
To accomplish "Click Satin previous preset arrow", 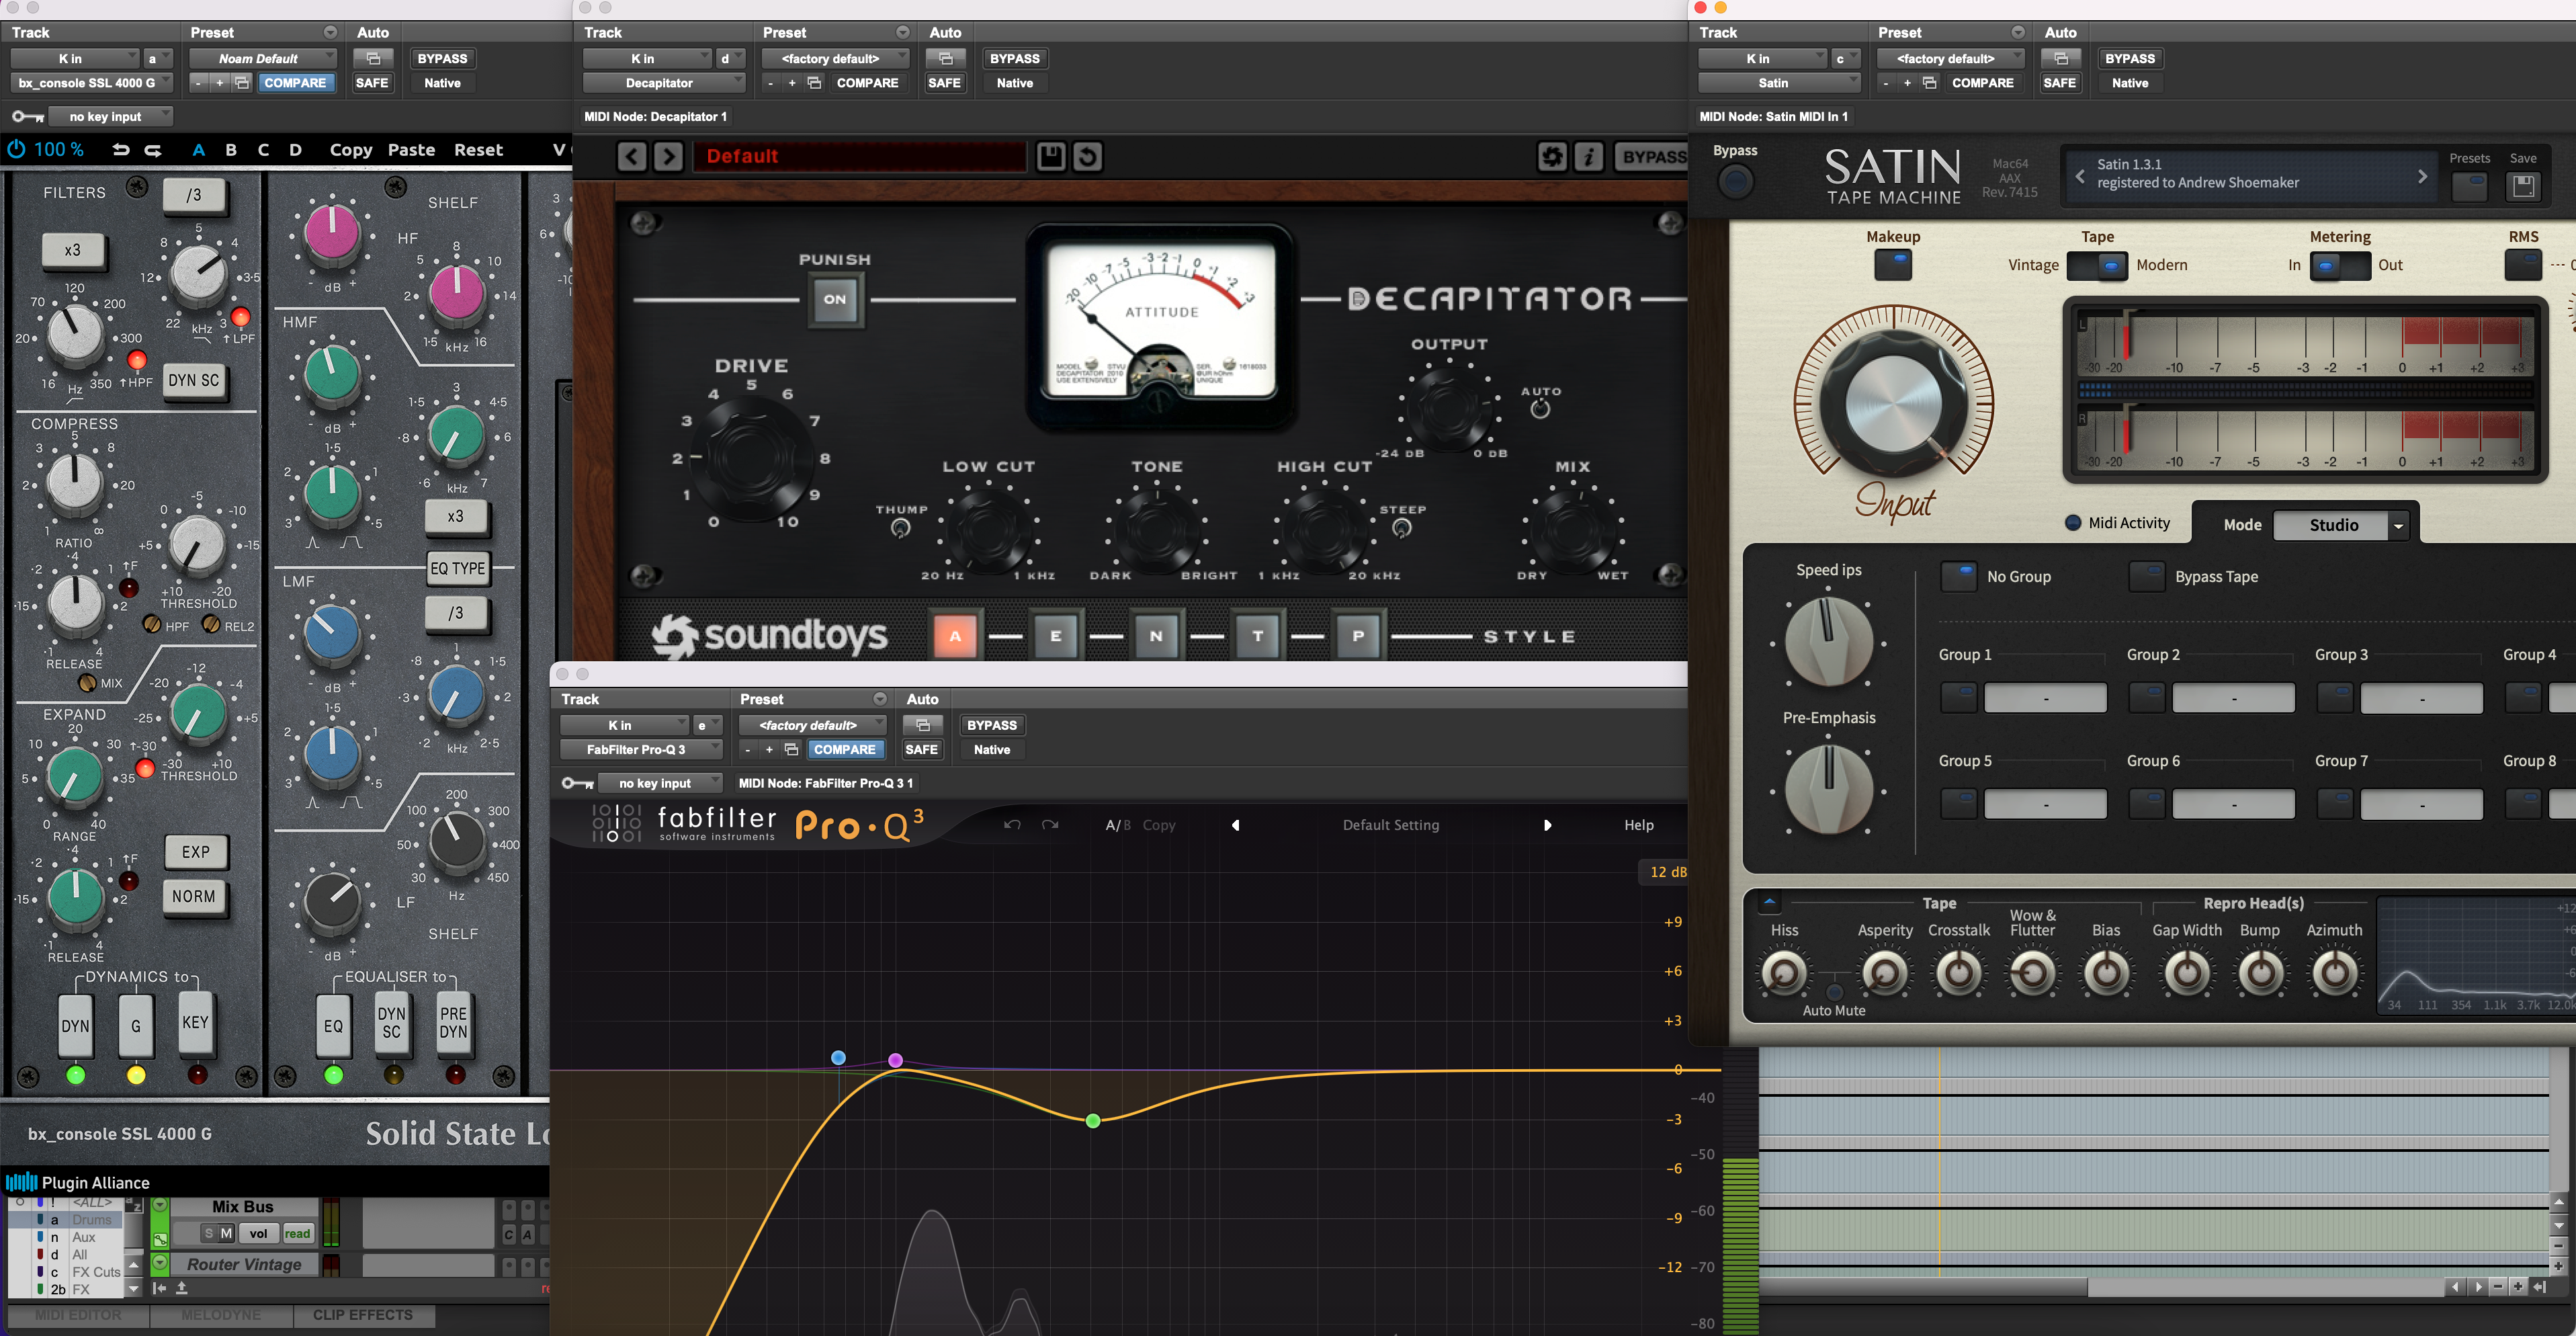I will [2080, 176].
